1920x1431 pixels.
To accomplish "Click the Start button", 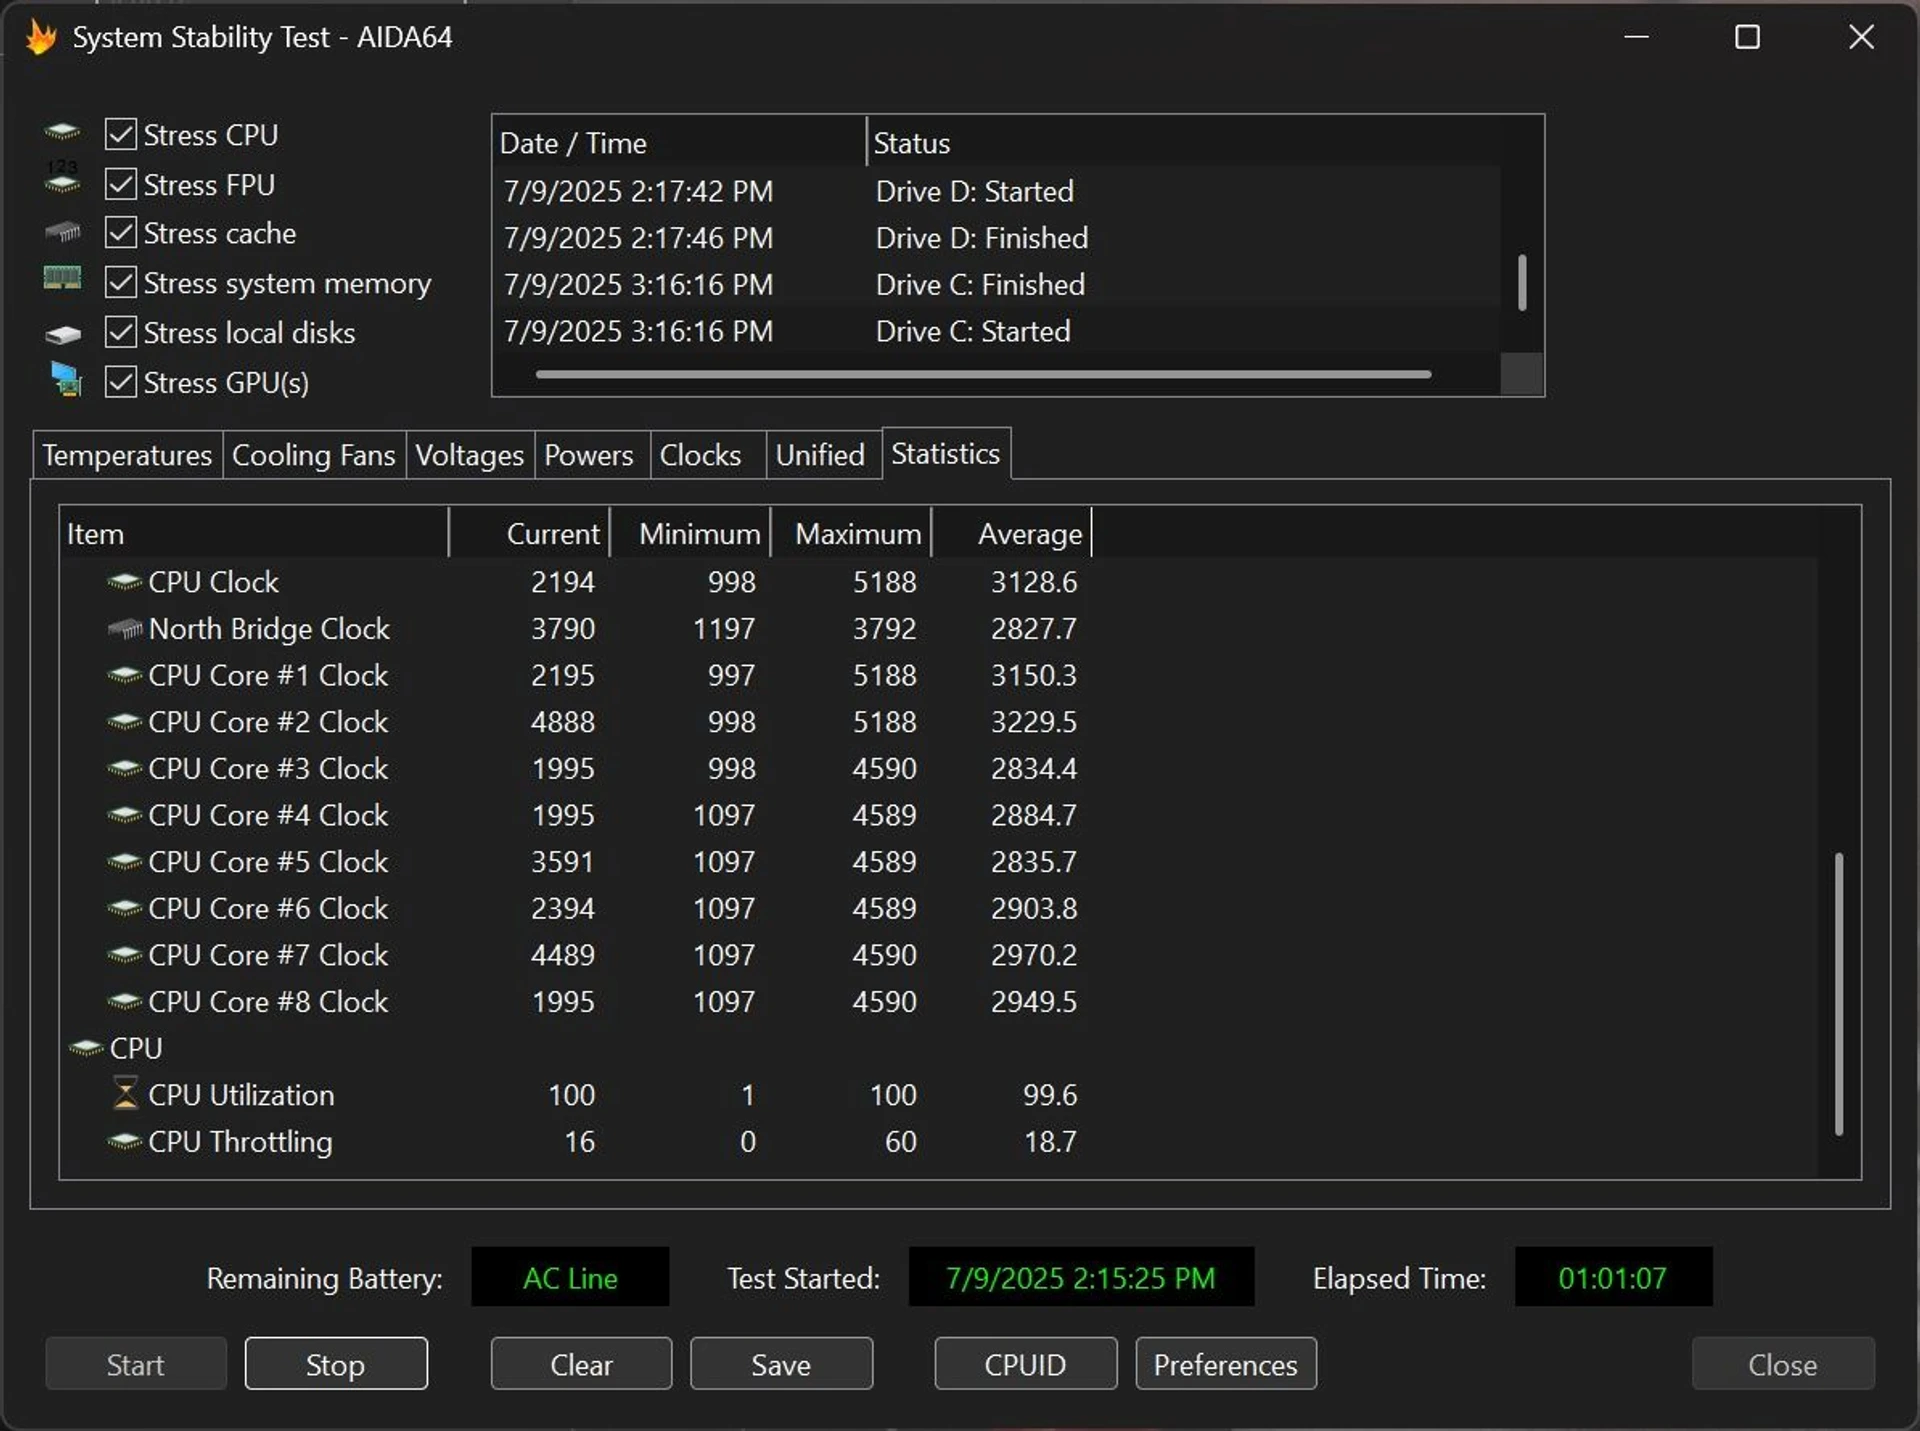I will pyautogui.click(x=135, y=1364).
